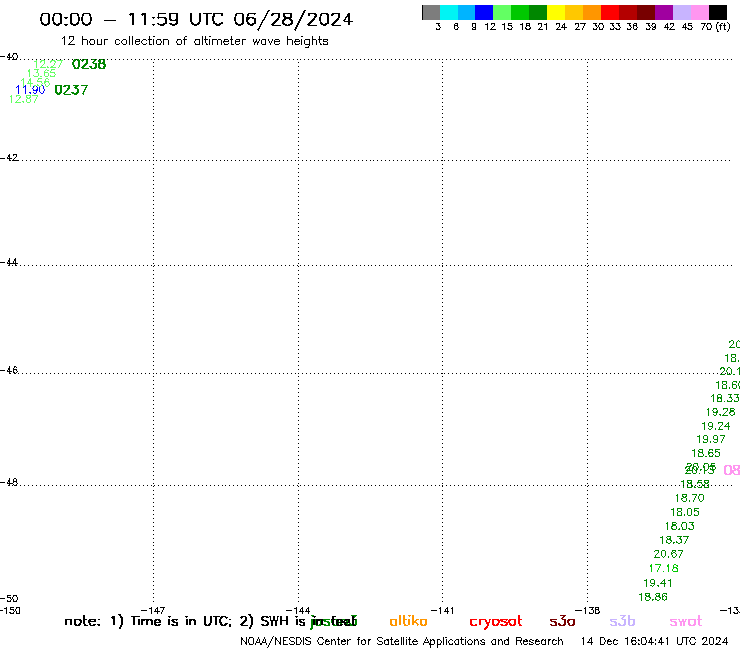Click the 'swot' satellite legend label
The height and width of the screenshot is (650, 740).
point(686,622)
